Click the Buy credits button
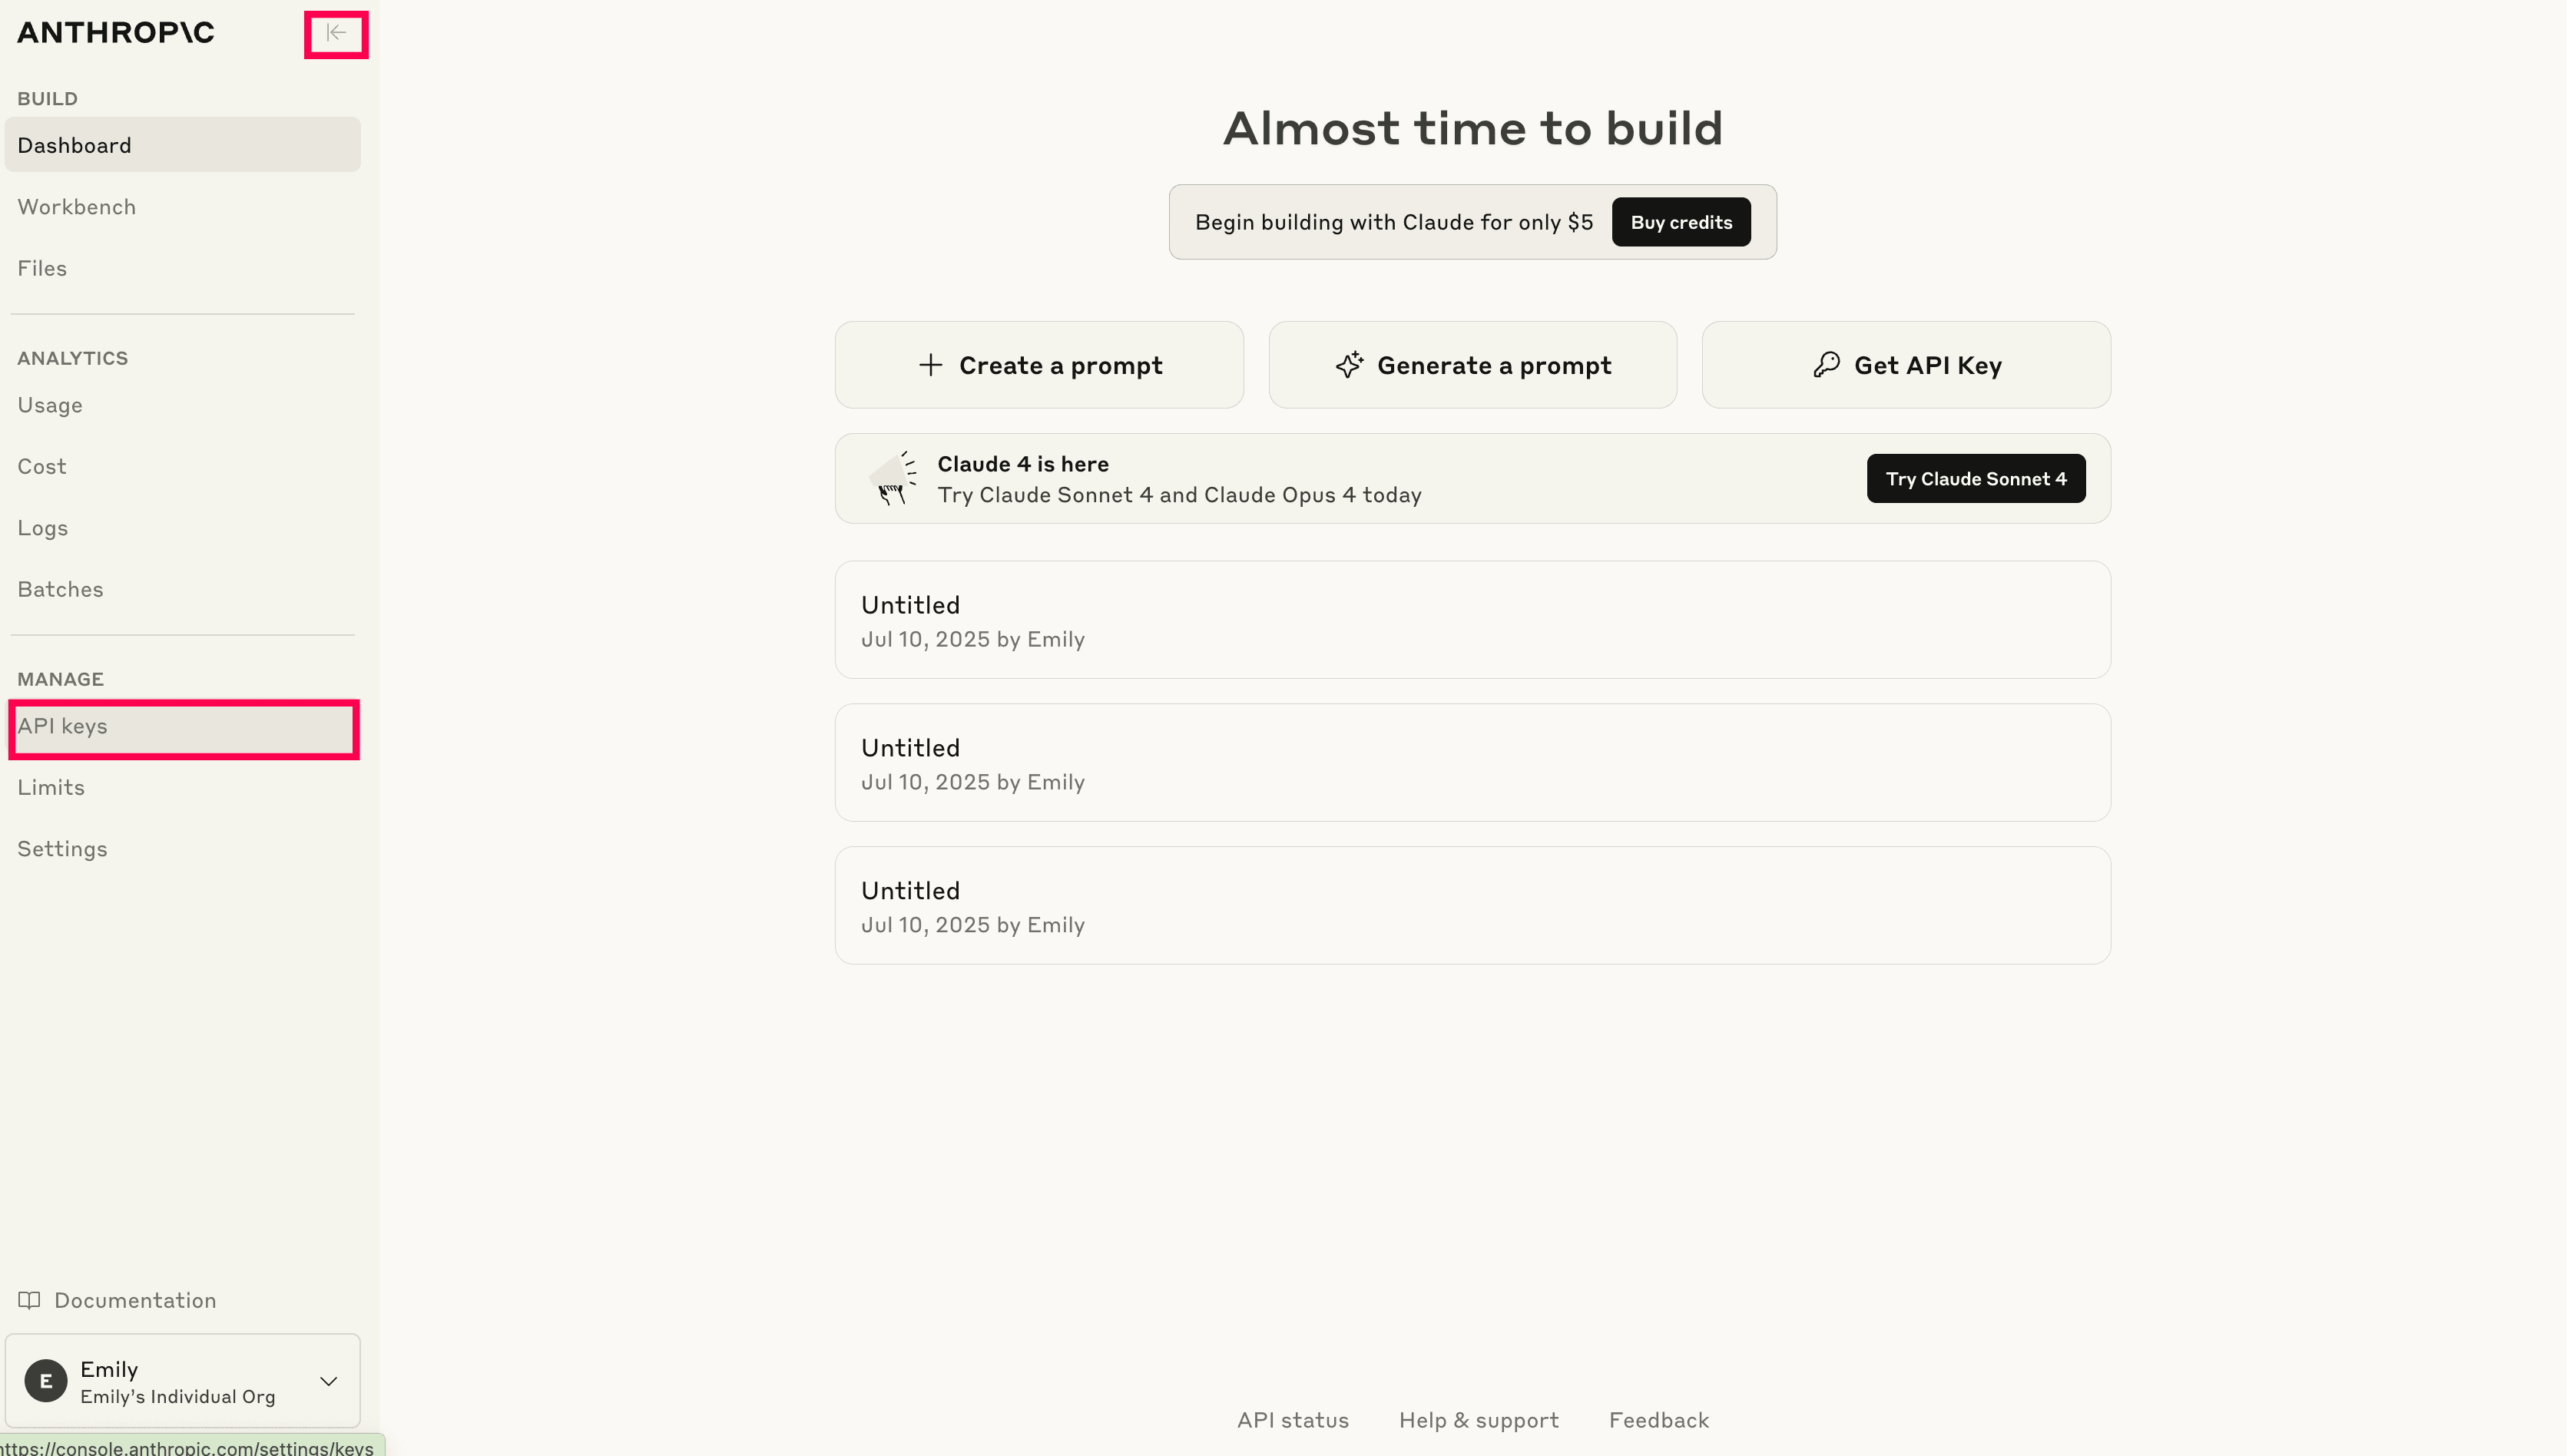2567x1456 pixels. pos(1680,222)
